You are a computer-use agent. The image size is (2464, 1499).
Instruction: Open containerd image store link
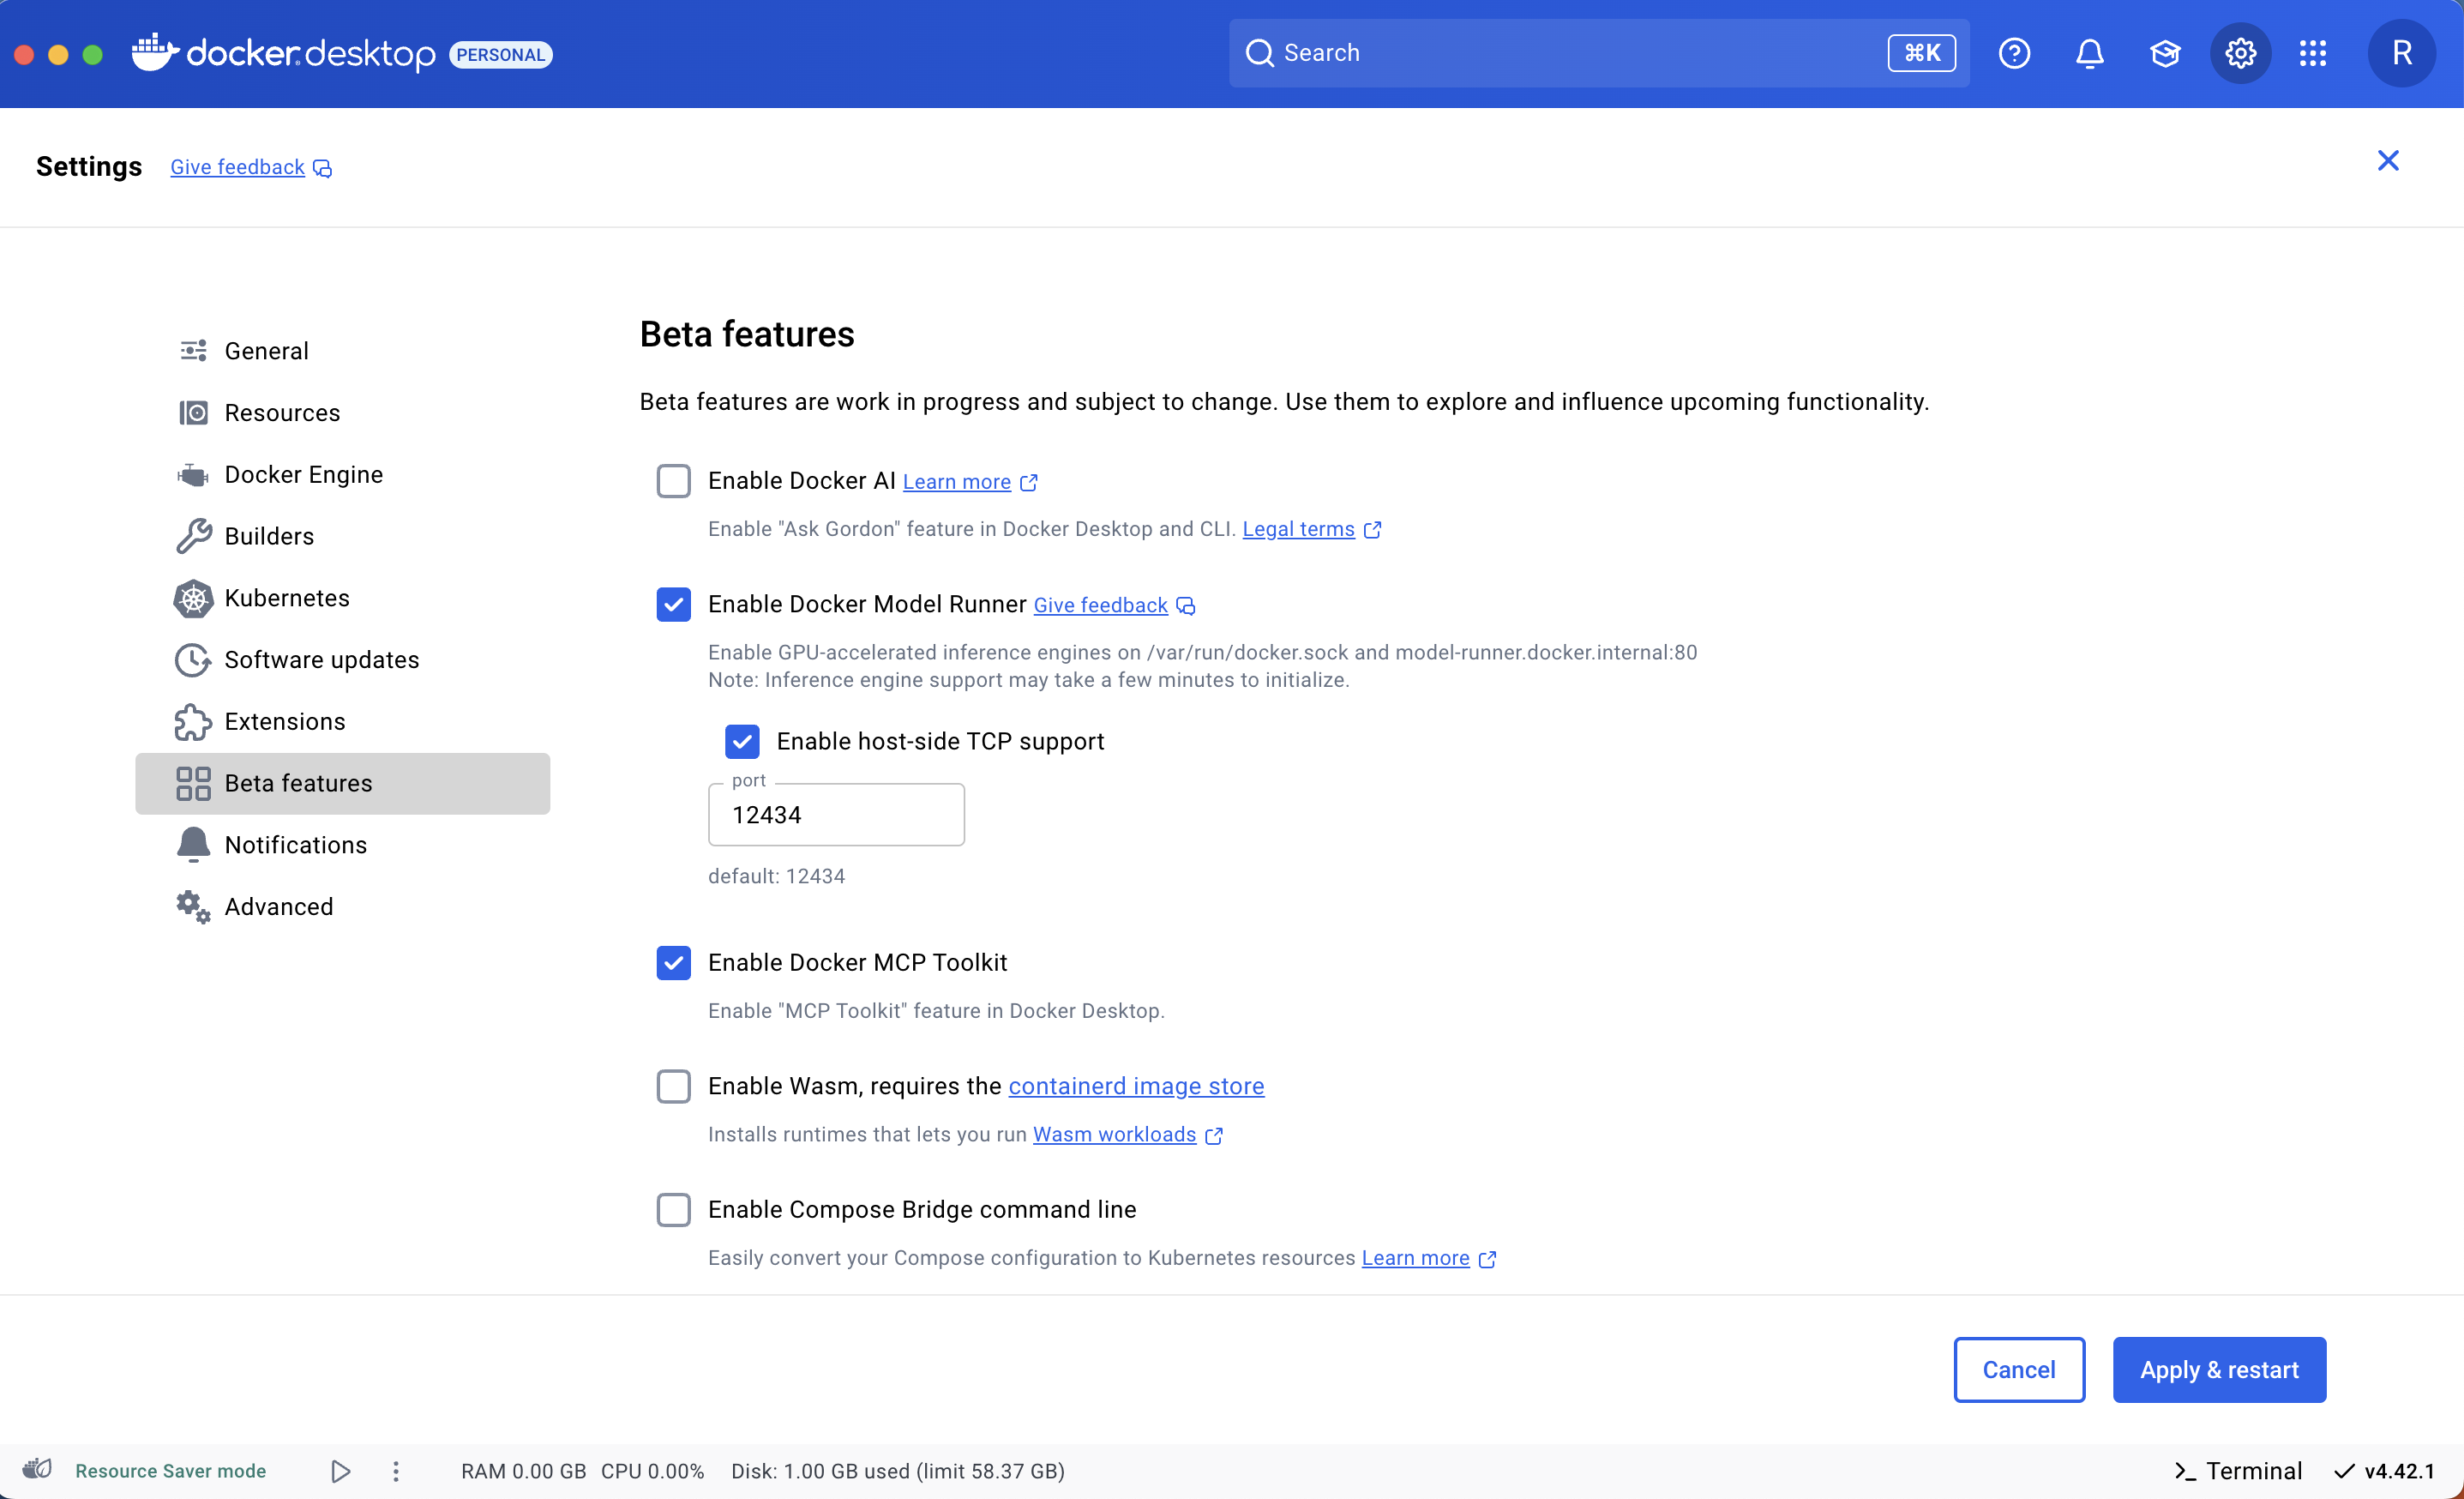pos(1136,1086)
